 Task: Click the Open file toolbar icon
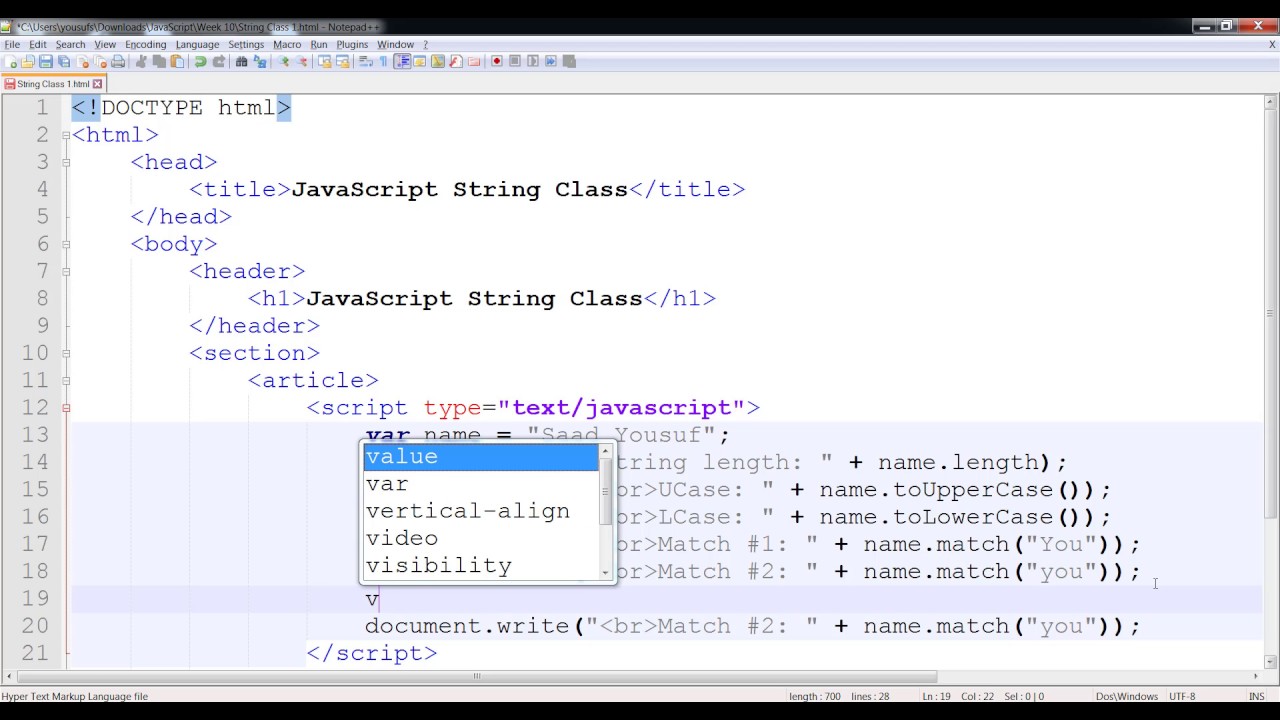[27, 62]
